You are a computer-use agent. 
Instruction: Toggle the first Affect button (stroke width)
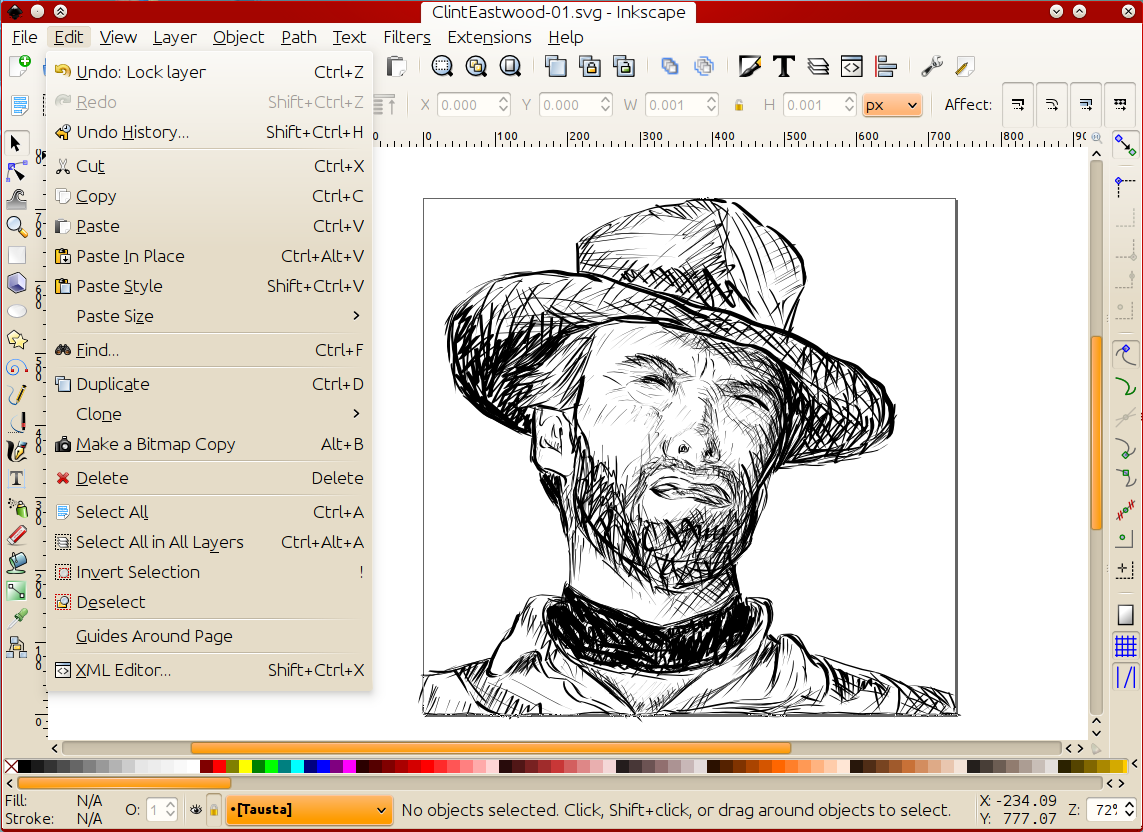click(1018, 105)
